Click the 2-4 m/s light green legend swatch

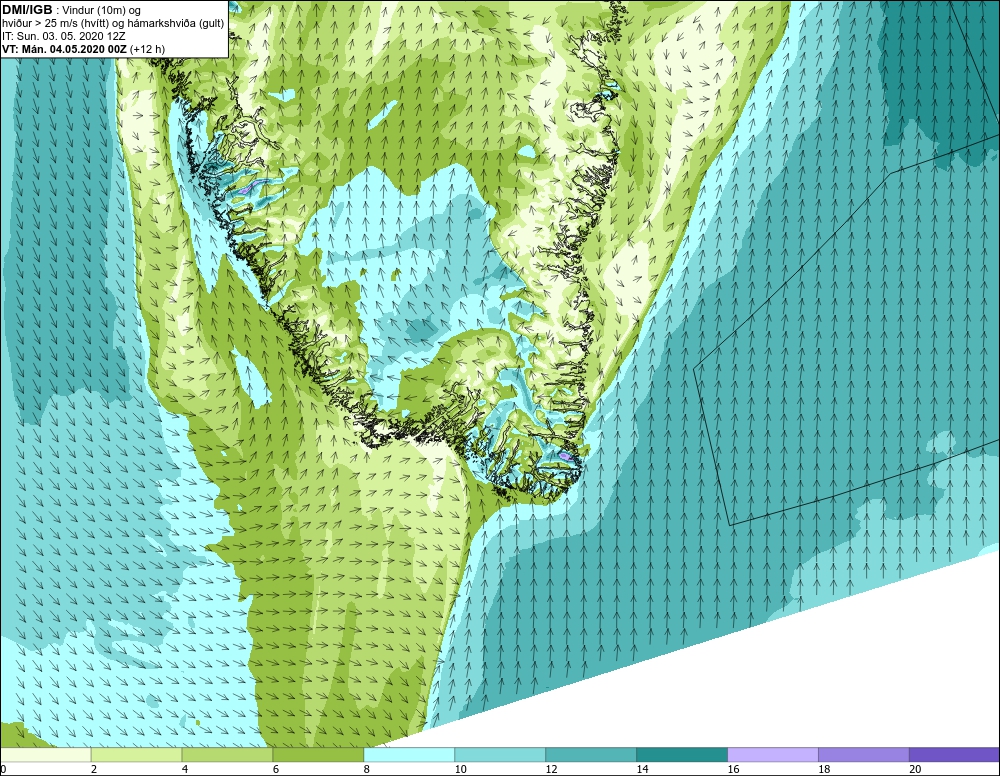136,755
